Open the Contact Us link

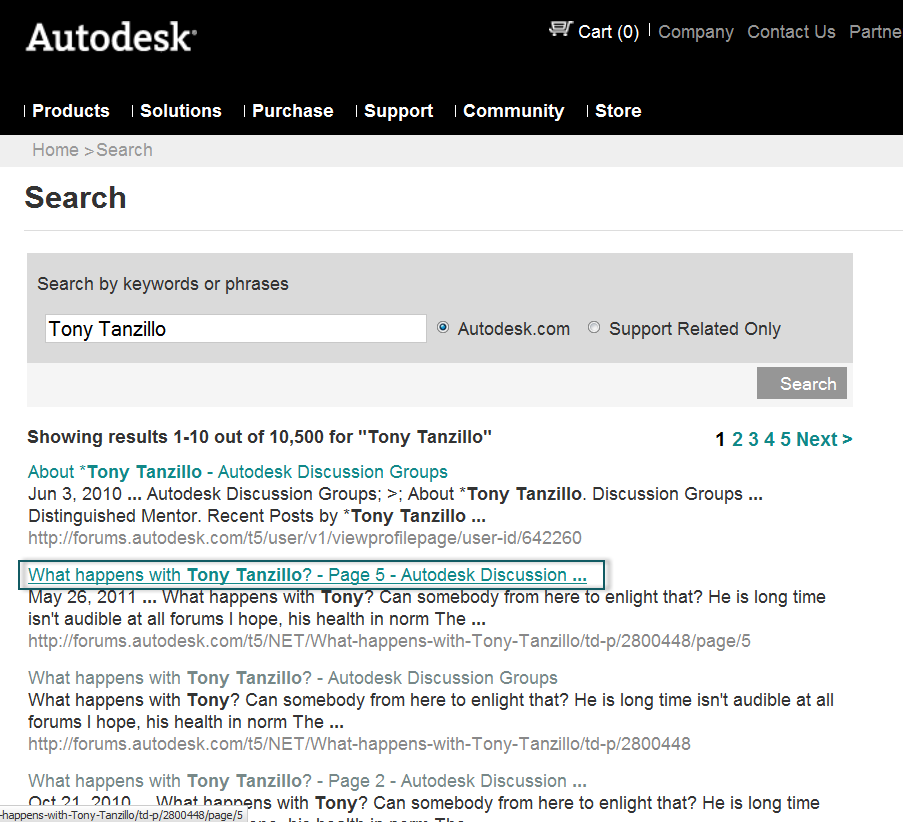click(x=791, y=32)
